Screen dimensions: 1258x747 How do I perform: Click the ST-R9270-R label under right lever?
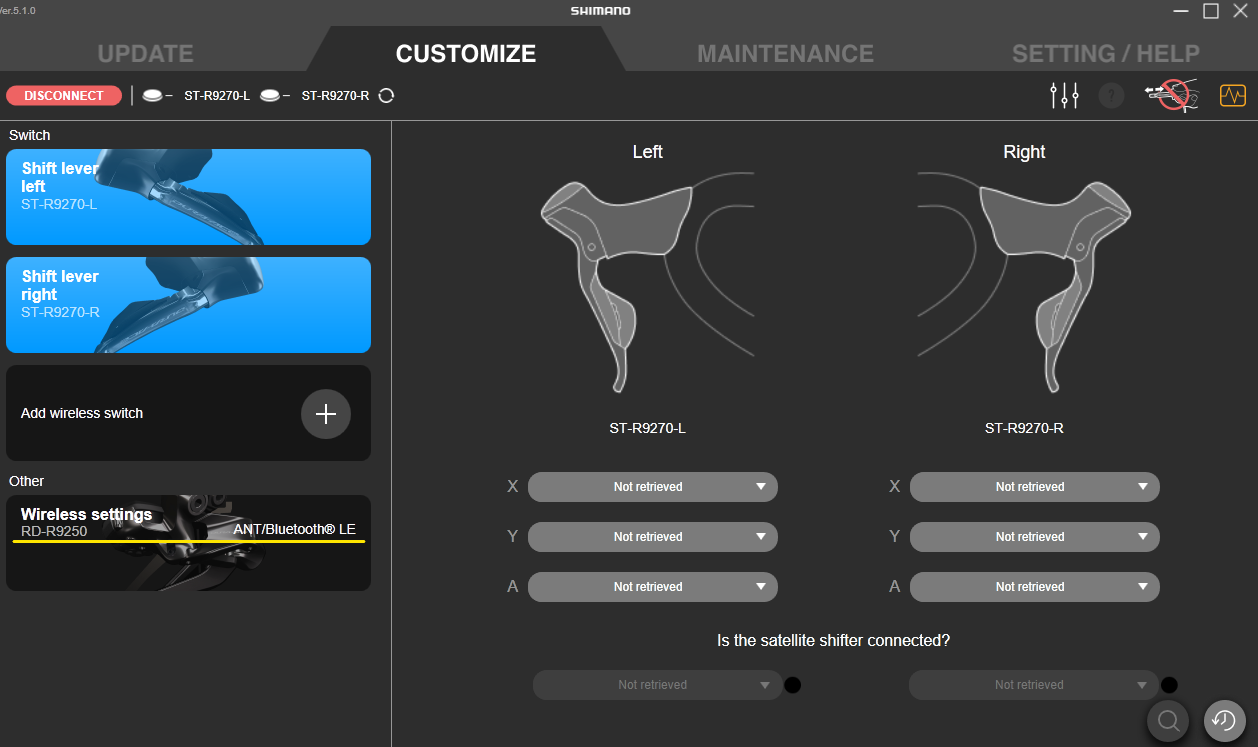pos(1024,428)
